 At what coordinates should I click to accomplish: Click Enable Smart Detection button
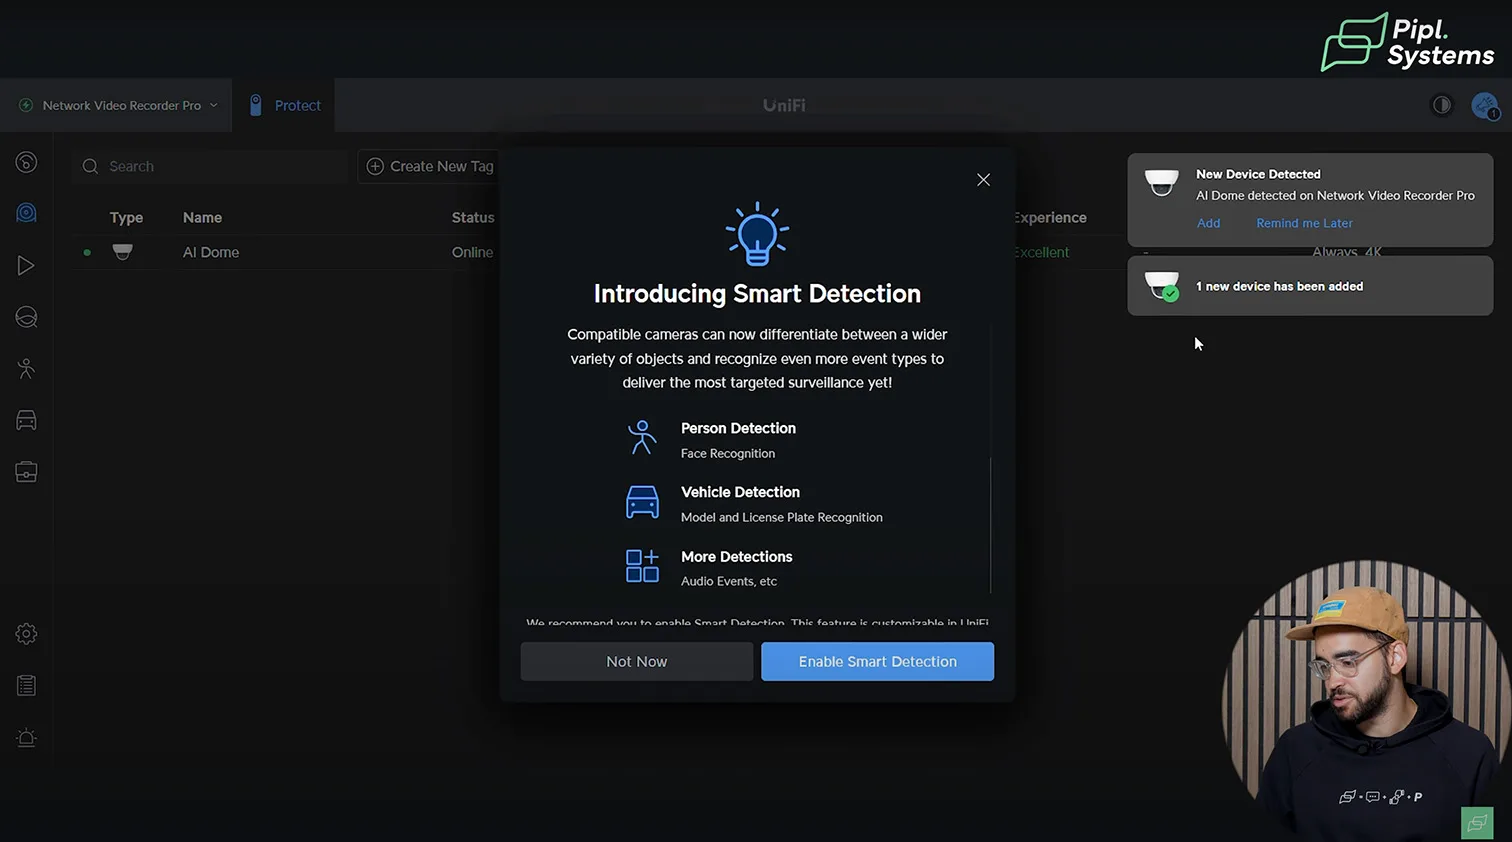tap(877, 661)
